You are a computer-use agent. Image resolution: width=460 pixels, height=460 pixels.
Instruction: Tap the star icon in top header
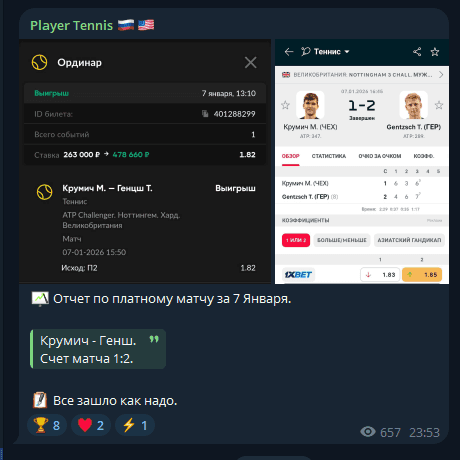tap(435, 52)
